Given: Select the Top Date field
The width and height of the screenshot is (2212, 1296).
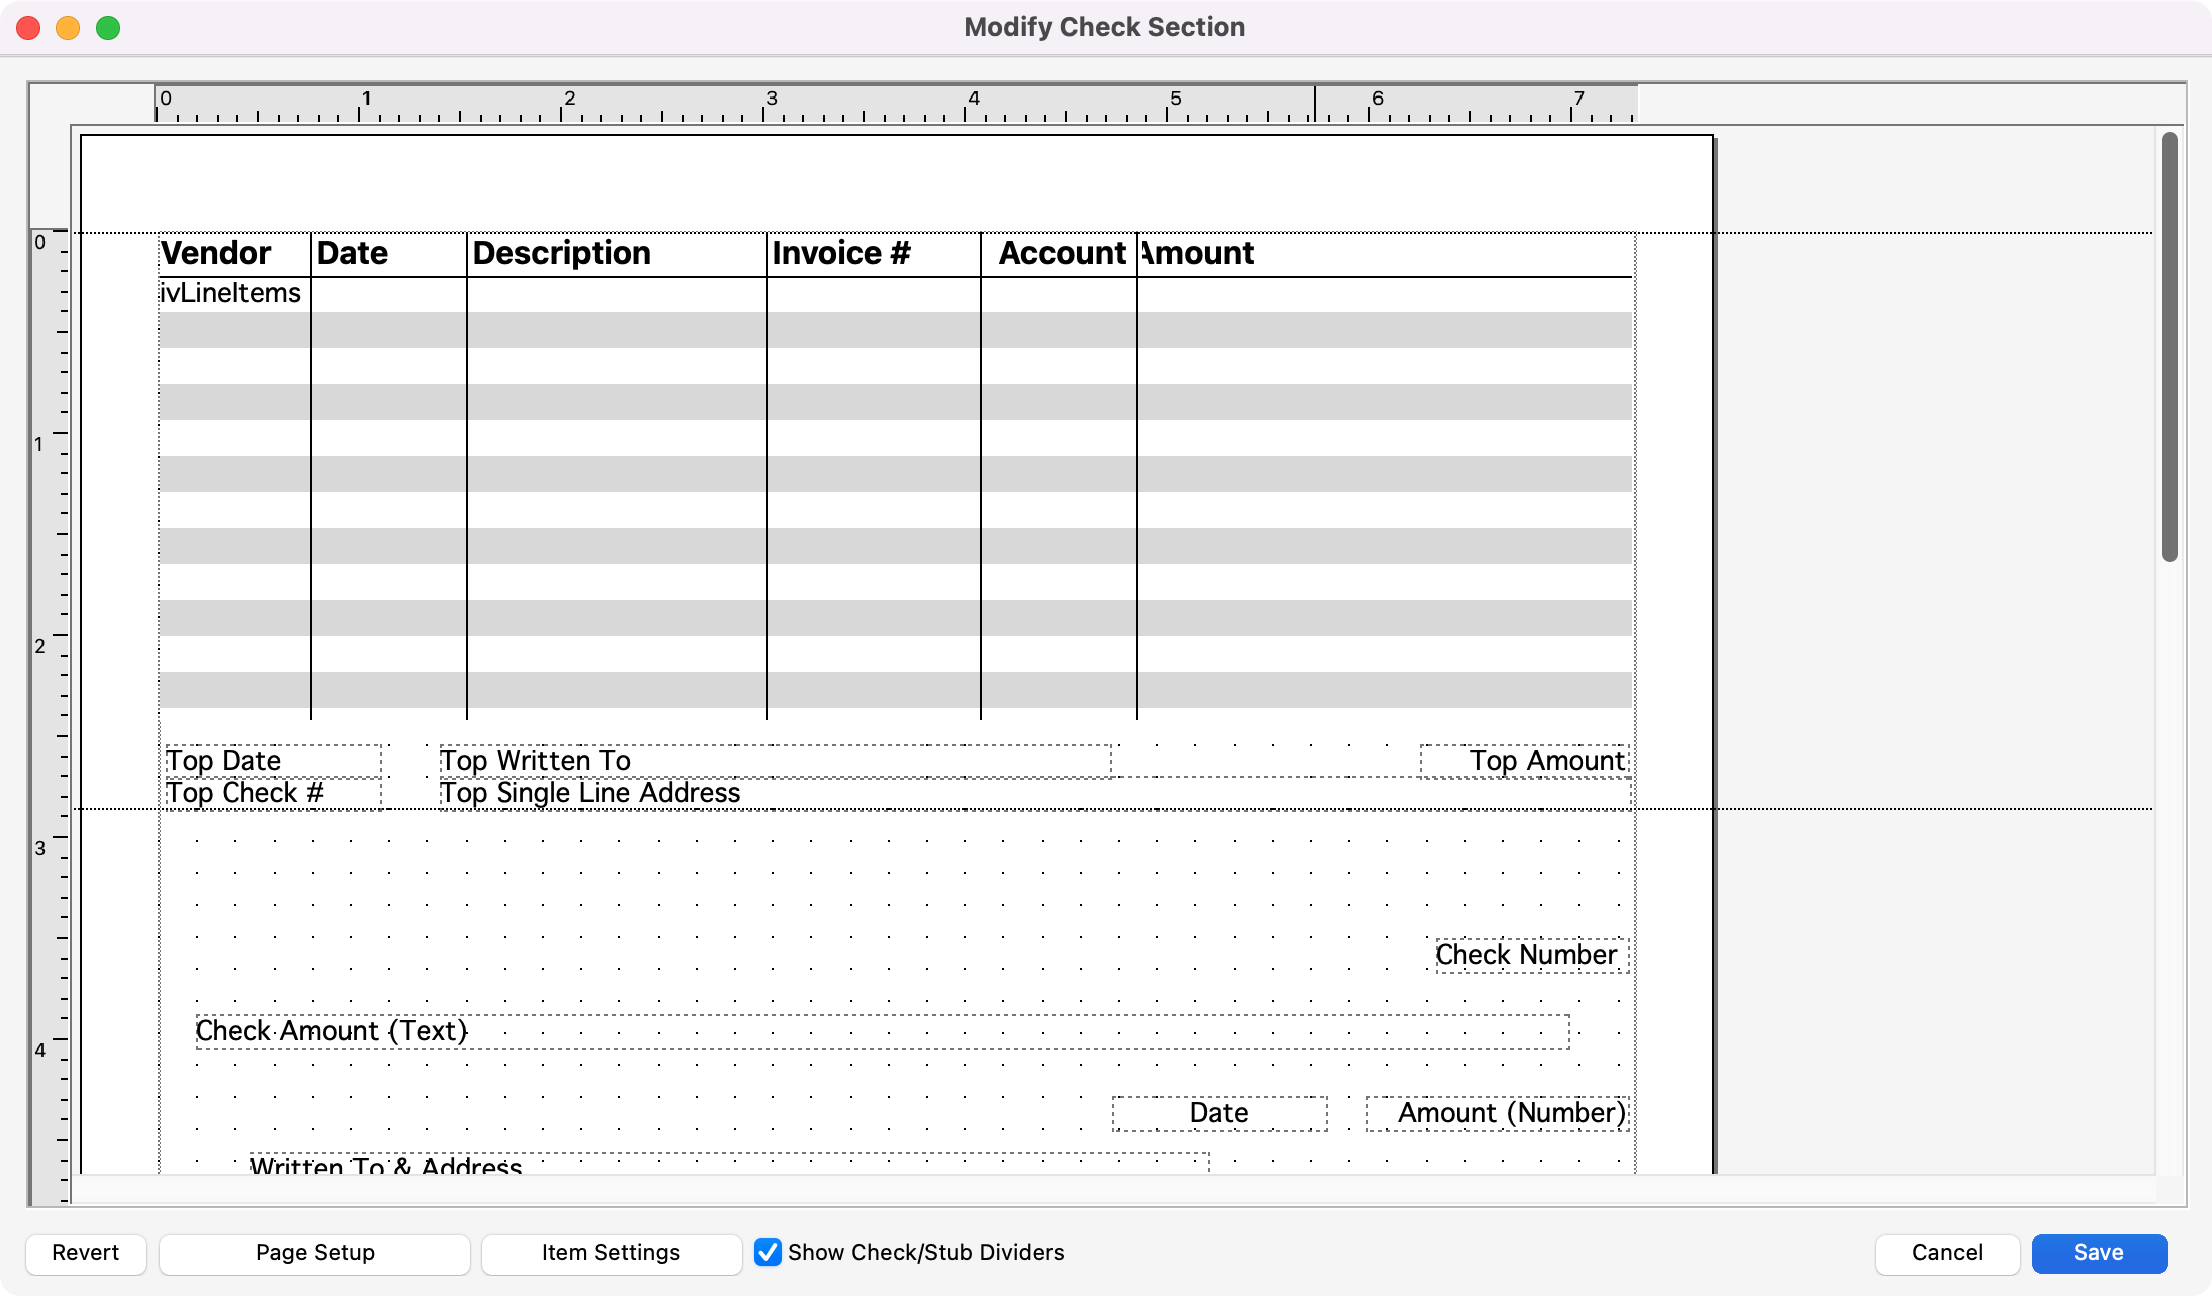Looking at the screenshot, I should click(272, 761).
